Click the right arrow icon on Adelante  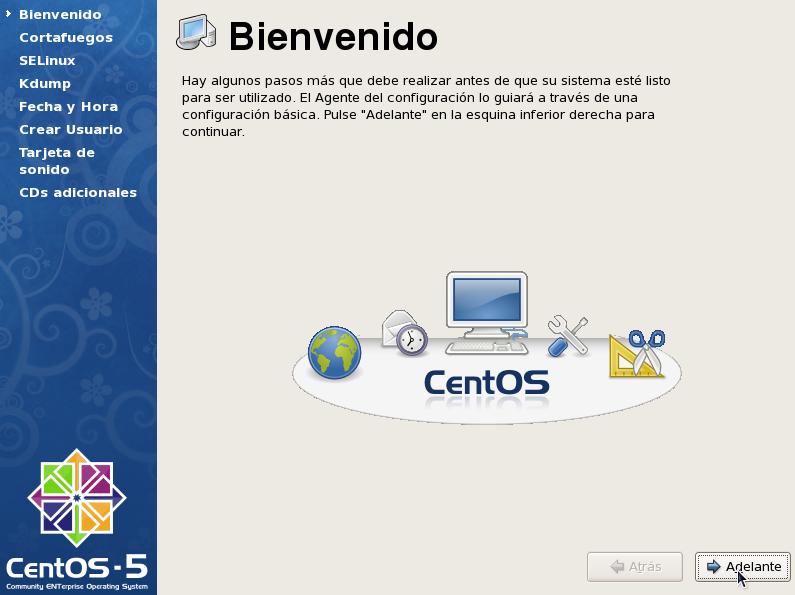(x=713, y=567)
